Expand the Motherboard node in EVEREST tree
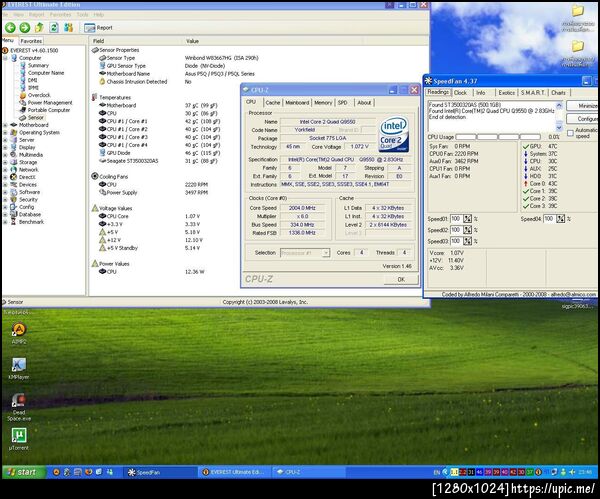 pyautogui.click(x=6, y=124)
